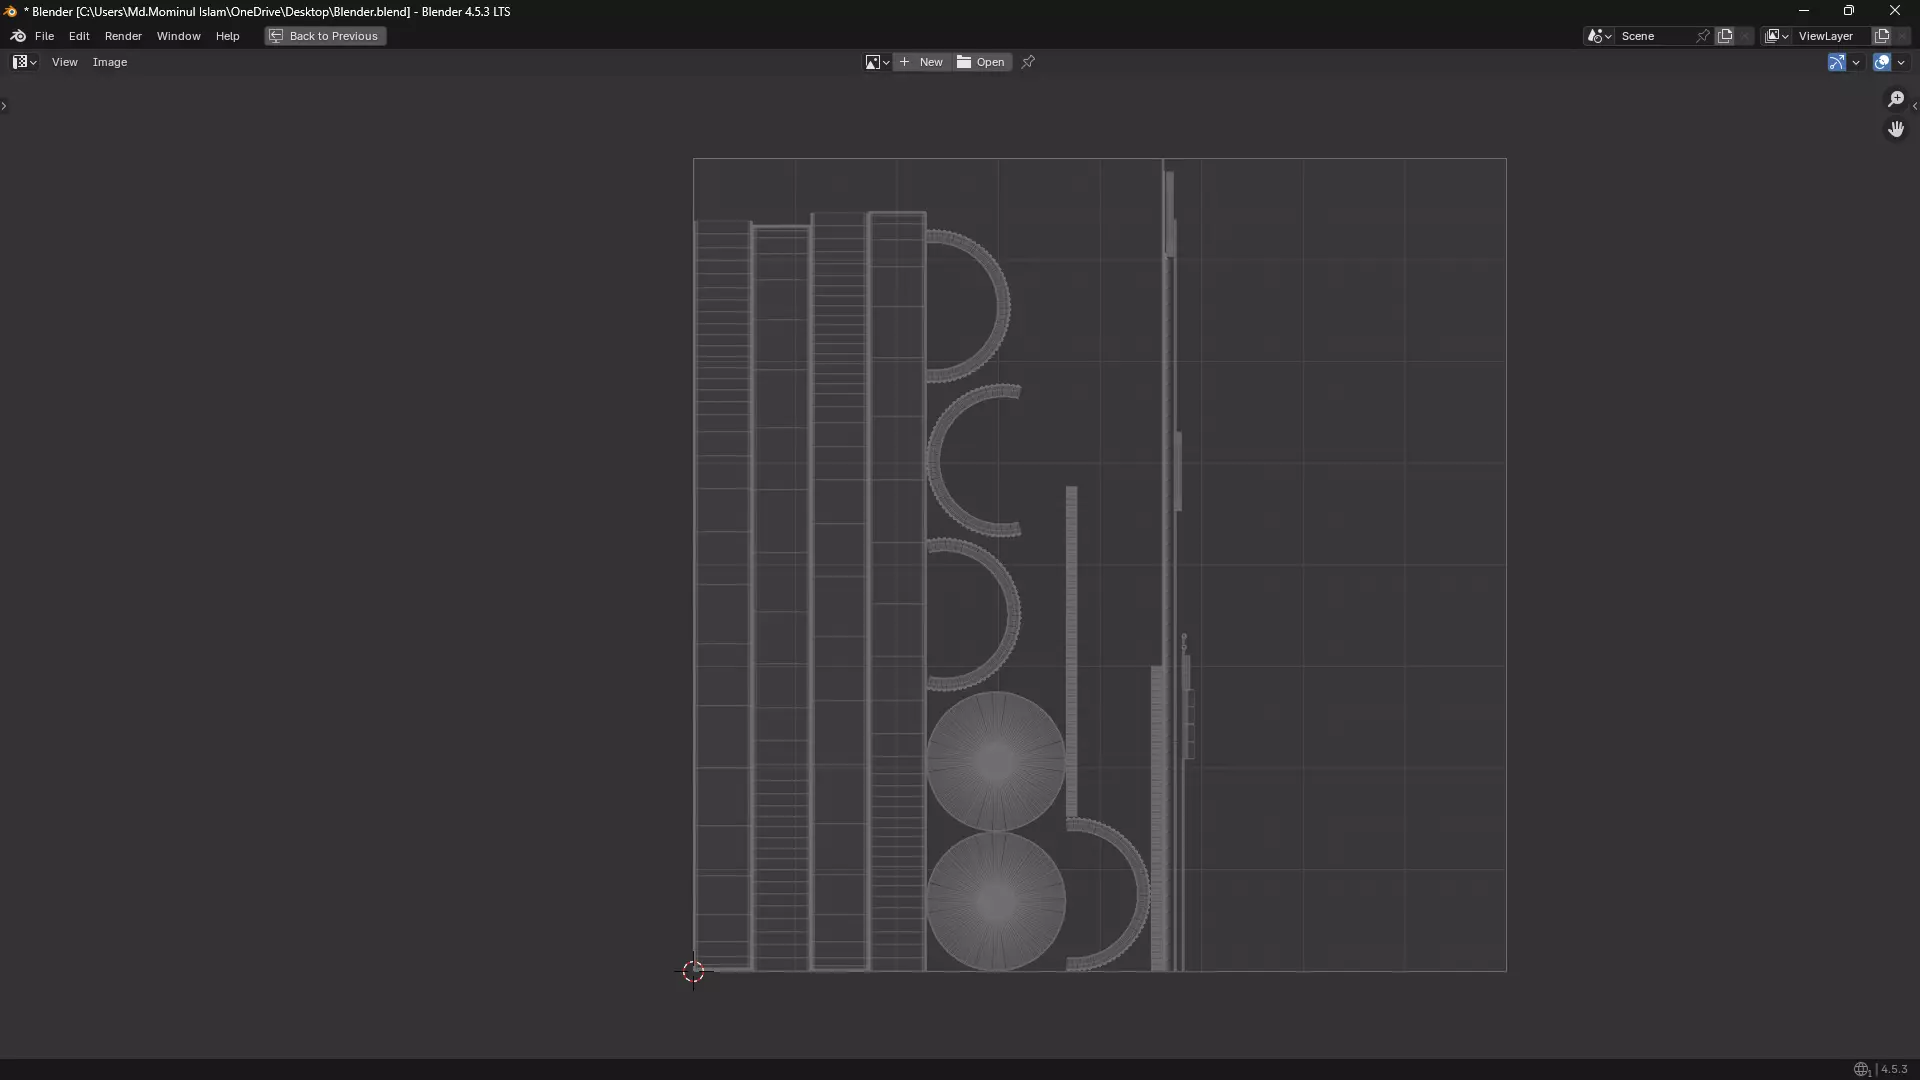Click the Zoom view magnifier icon

1895,99
